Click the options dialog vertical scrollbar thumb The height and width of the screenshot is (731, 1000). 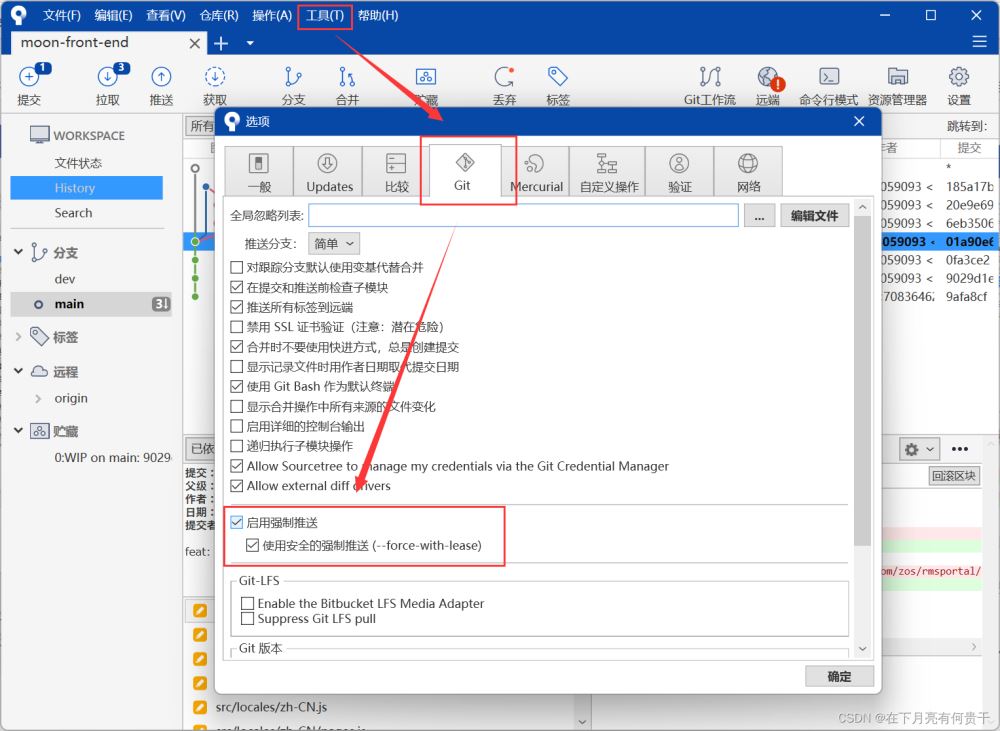[862, 380]
